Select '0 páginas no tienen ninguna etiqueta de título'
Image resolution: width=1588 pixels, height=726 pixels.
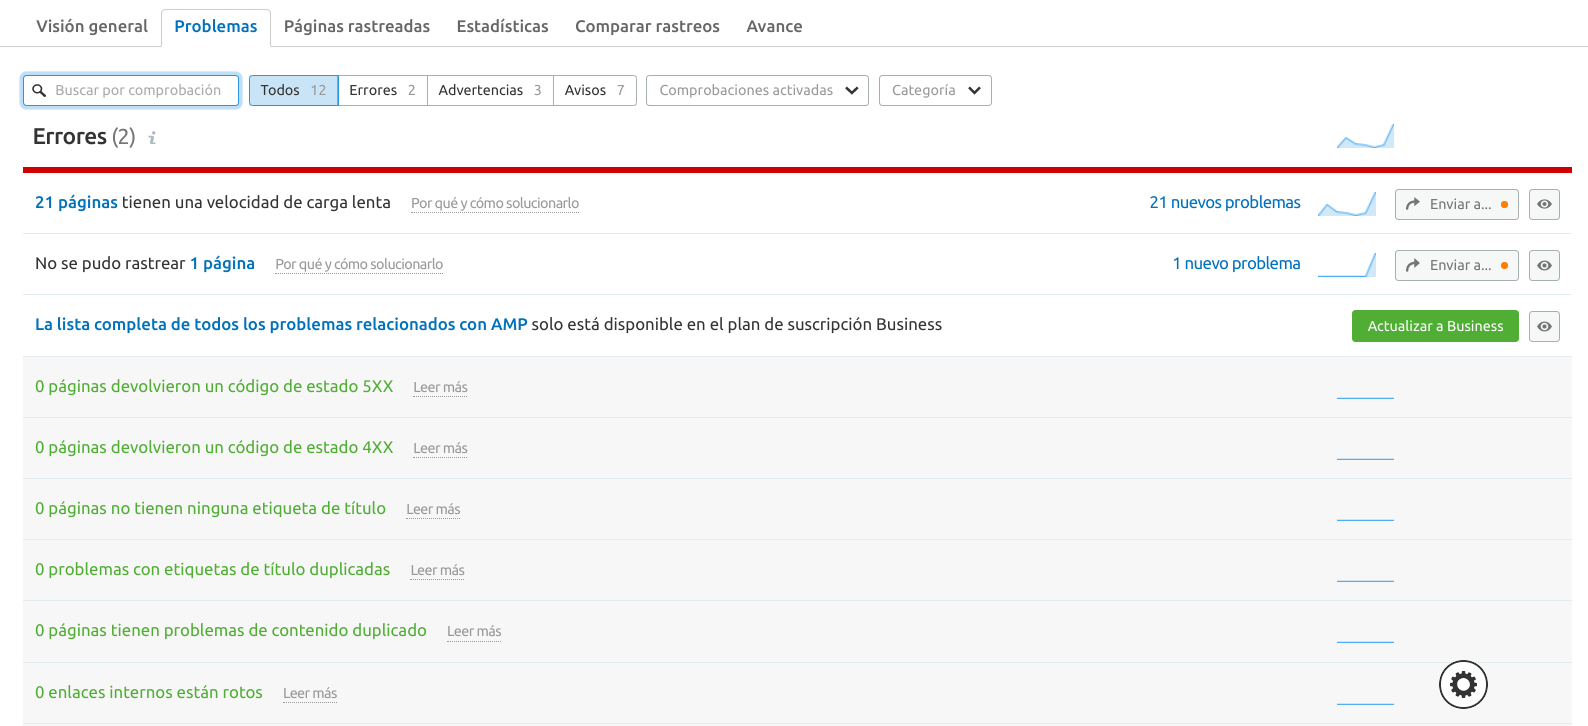tap(210, 508)
